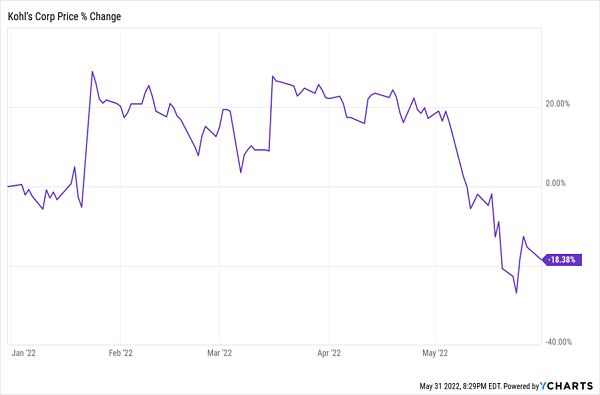
Task: Click the Powered by text
Action: (x=521, y=386)
